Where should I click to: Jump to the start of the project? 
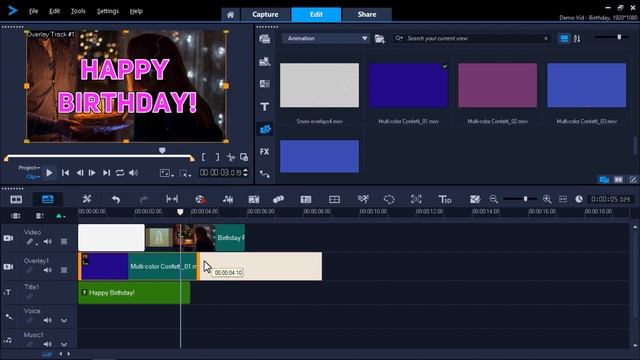pos(65,173)
